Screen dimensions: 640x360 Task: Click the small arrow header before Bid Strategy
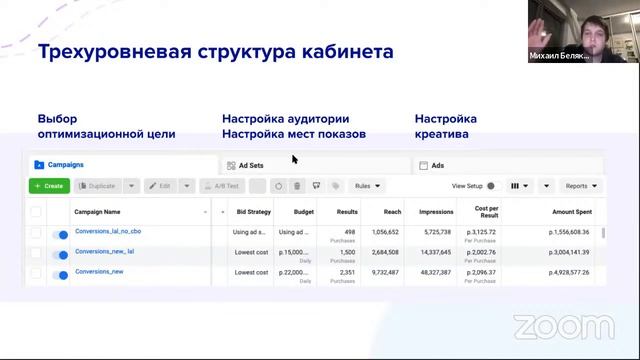click(222, 212)
